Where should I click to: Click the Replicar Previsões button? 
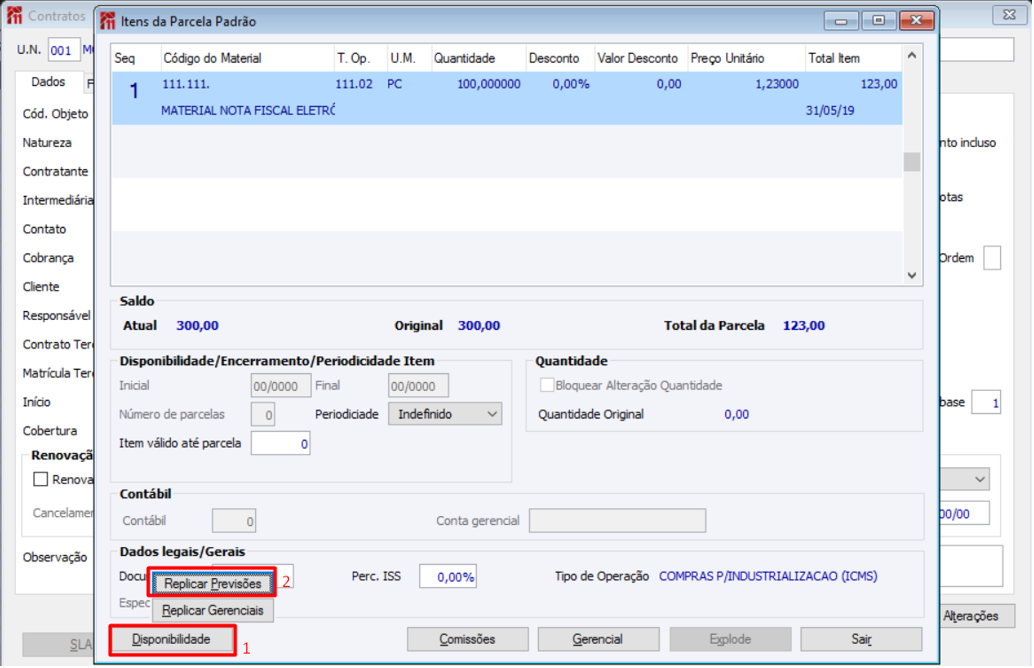click(x=212, y=584)
